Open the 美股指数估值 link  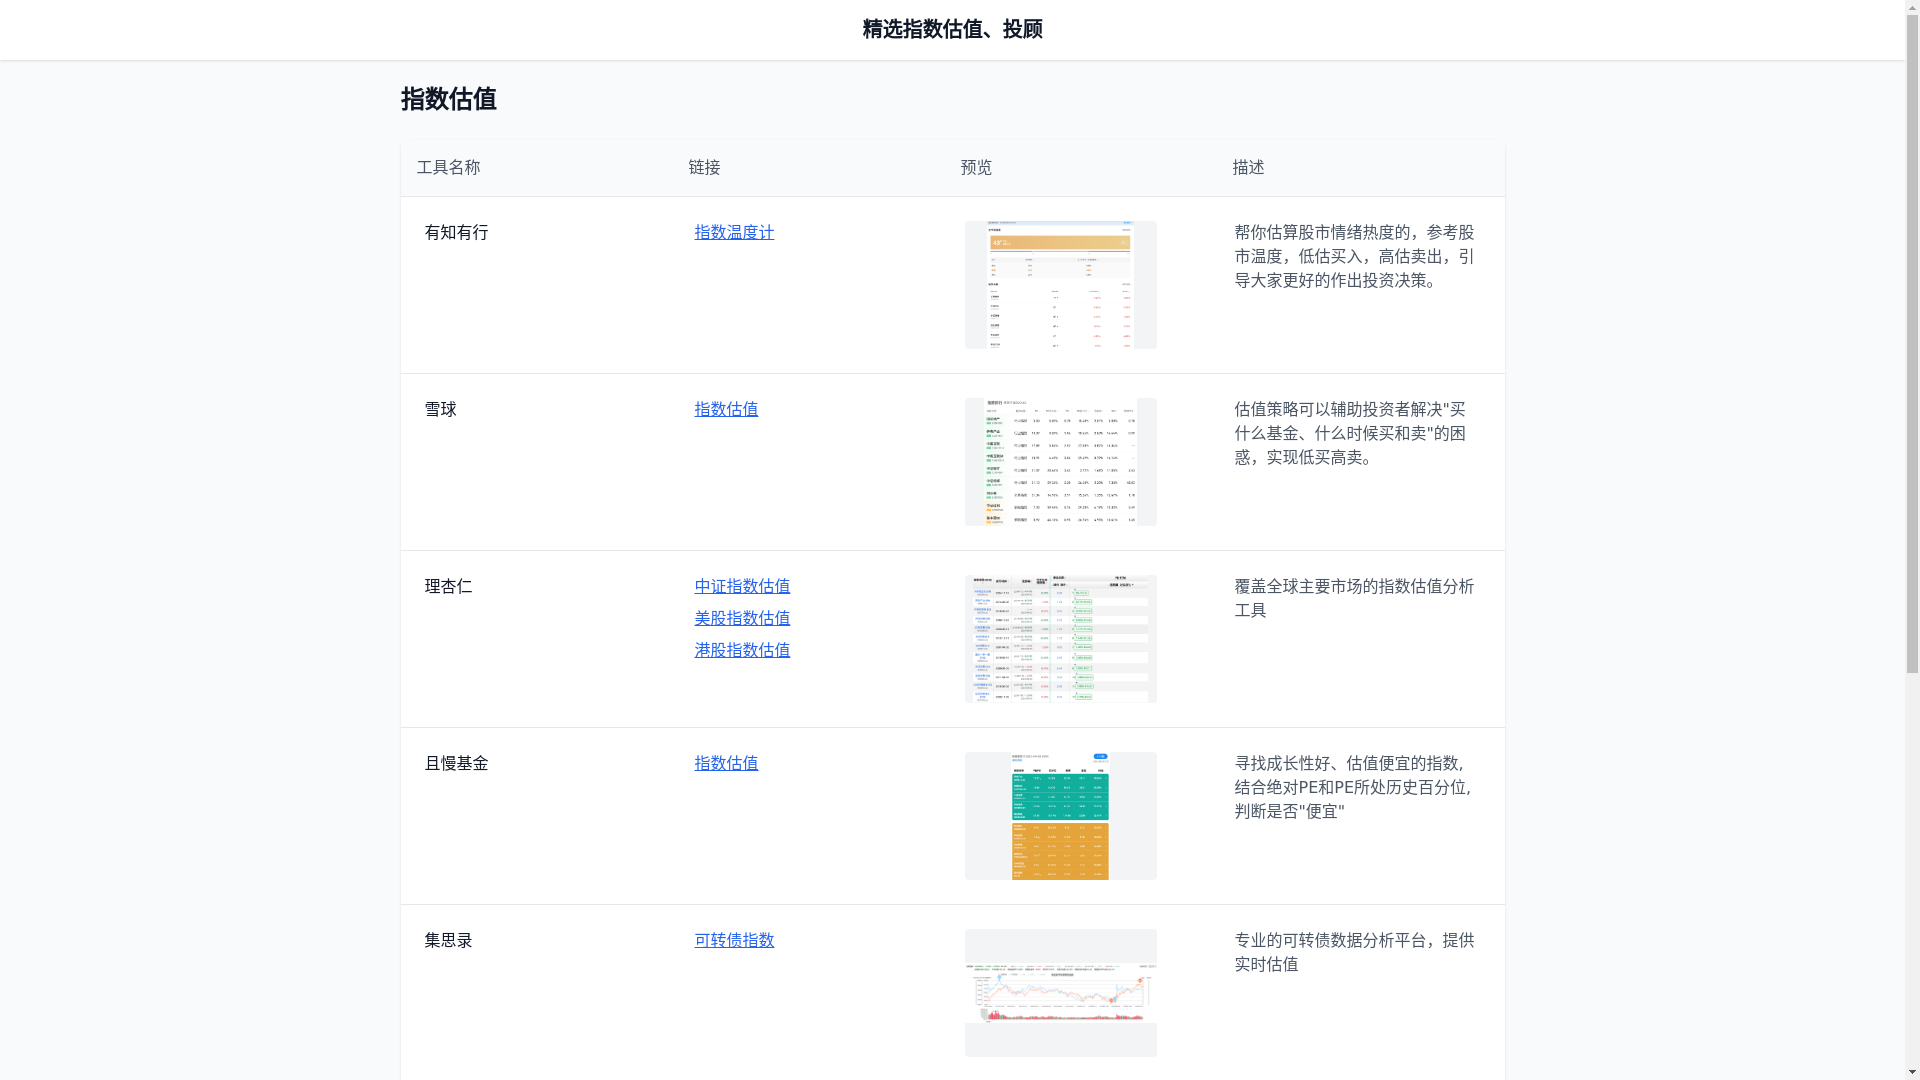pyautogui.click(x=742, y=618)
